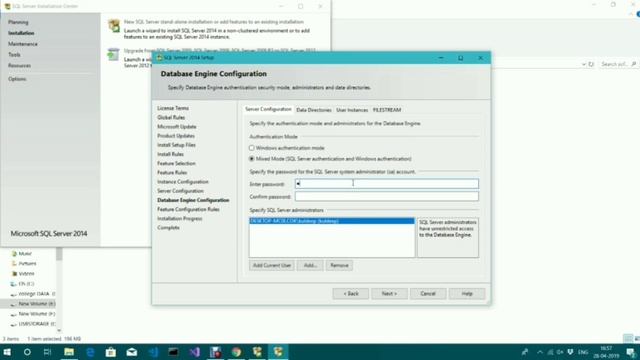Launch Microsoft Edge from taskbar
The width and height of the screenshot is (640, 360).
(x=90, y=352)
